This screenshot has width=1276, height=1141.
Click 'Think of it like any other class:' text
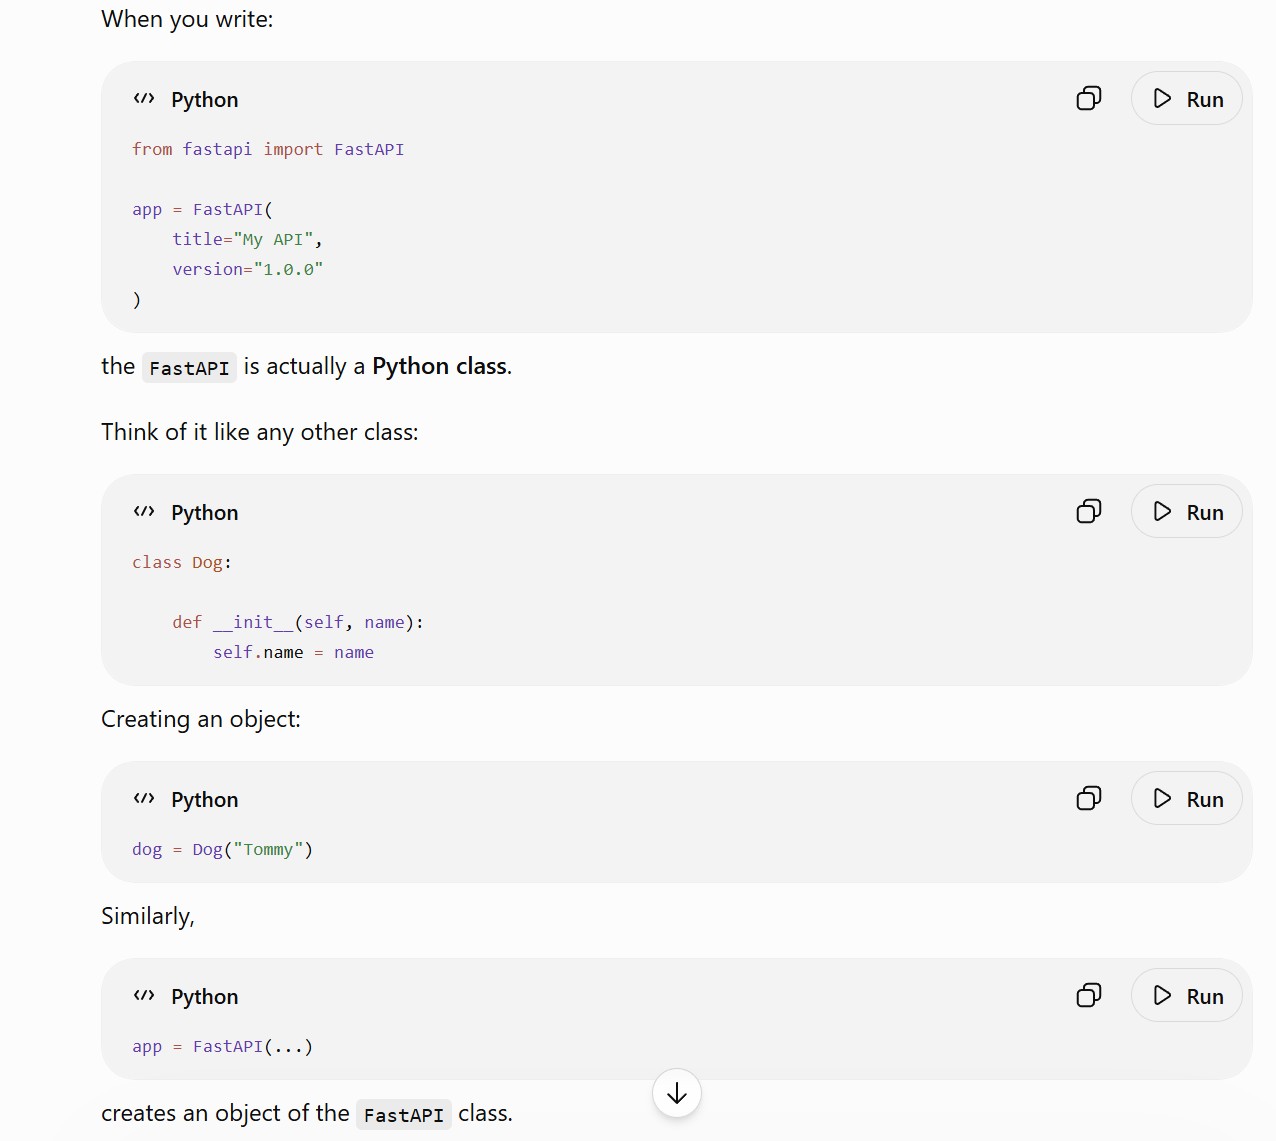pyautogui.click(x=260, y=432)
